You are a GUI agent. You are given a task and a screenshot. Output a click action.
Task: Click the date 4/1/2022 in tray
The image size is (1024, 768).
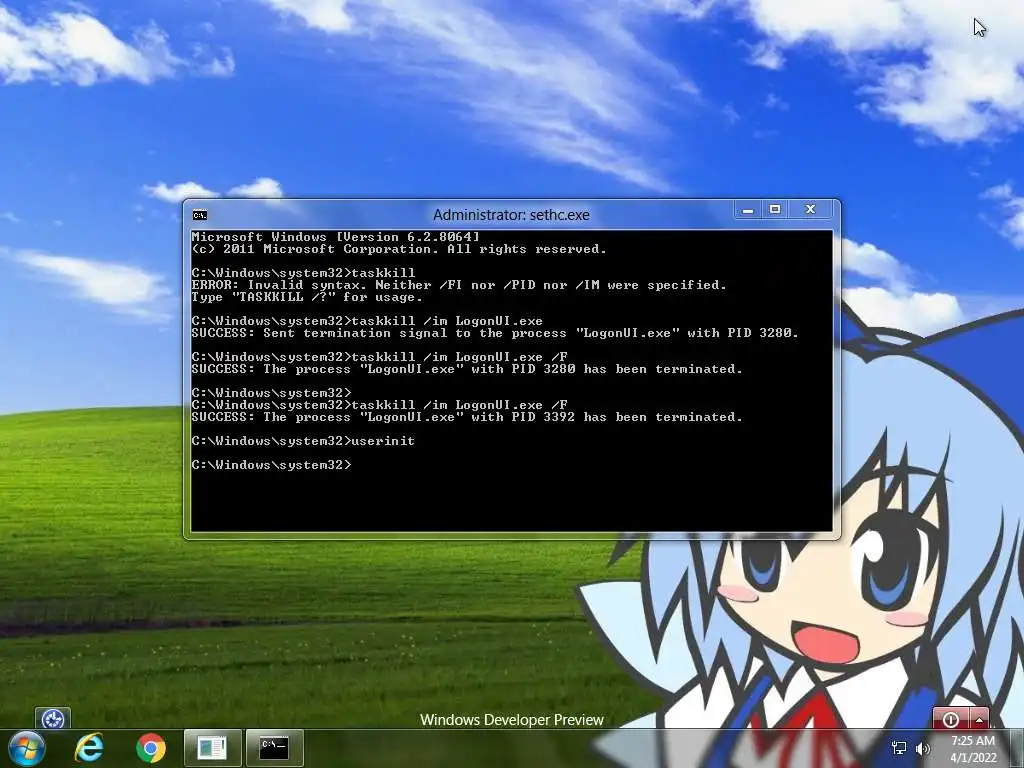pyautogui.click(x=973, y=758)
